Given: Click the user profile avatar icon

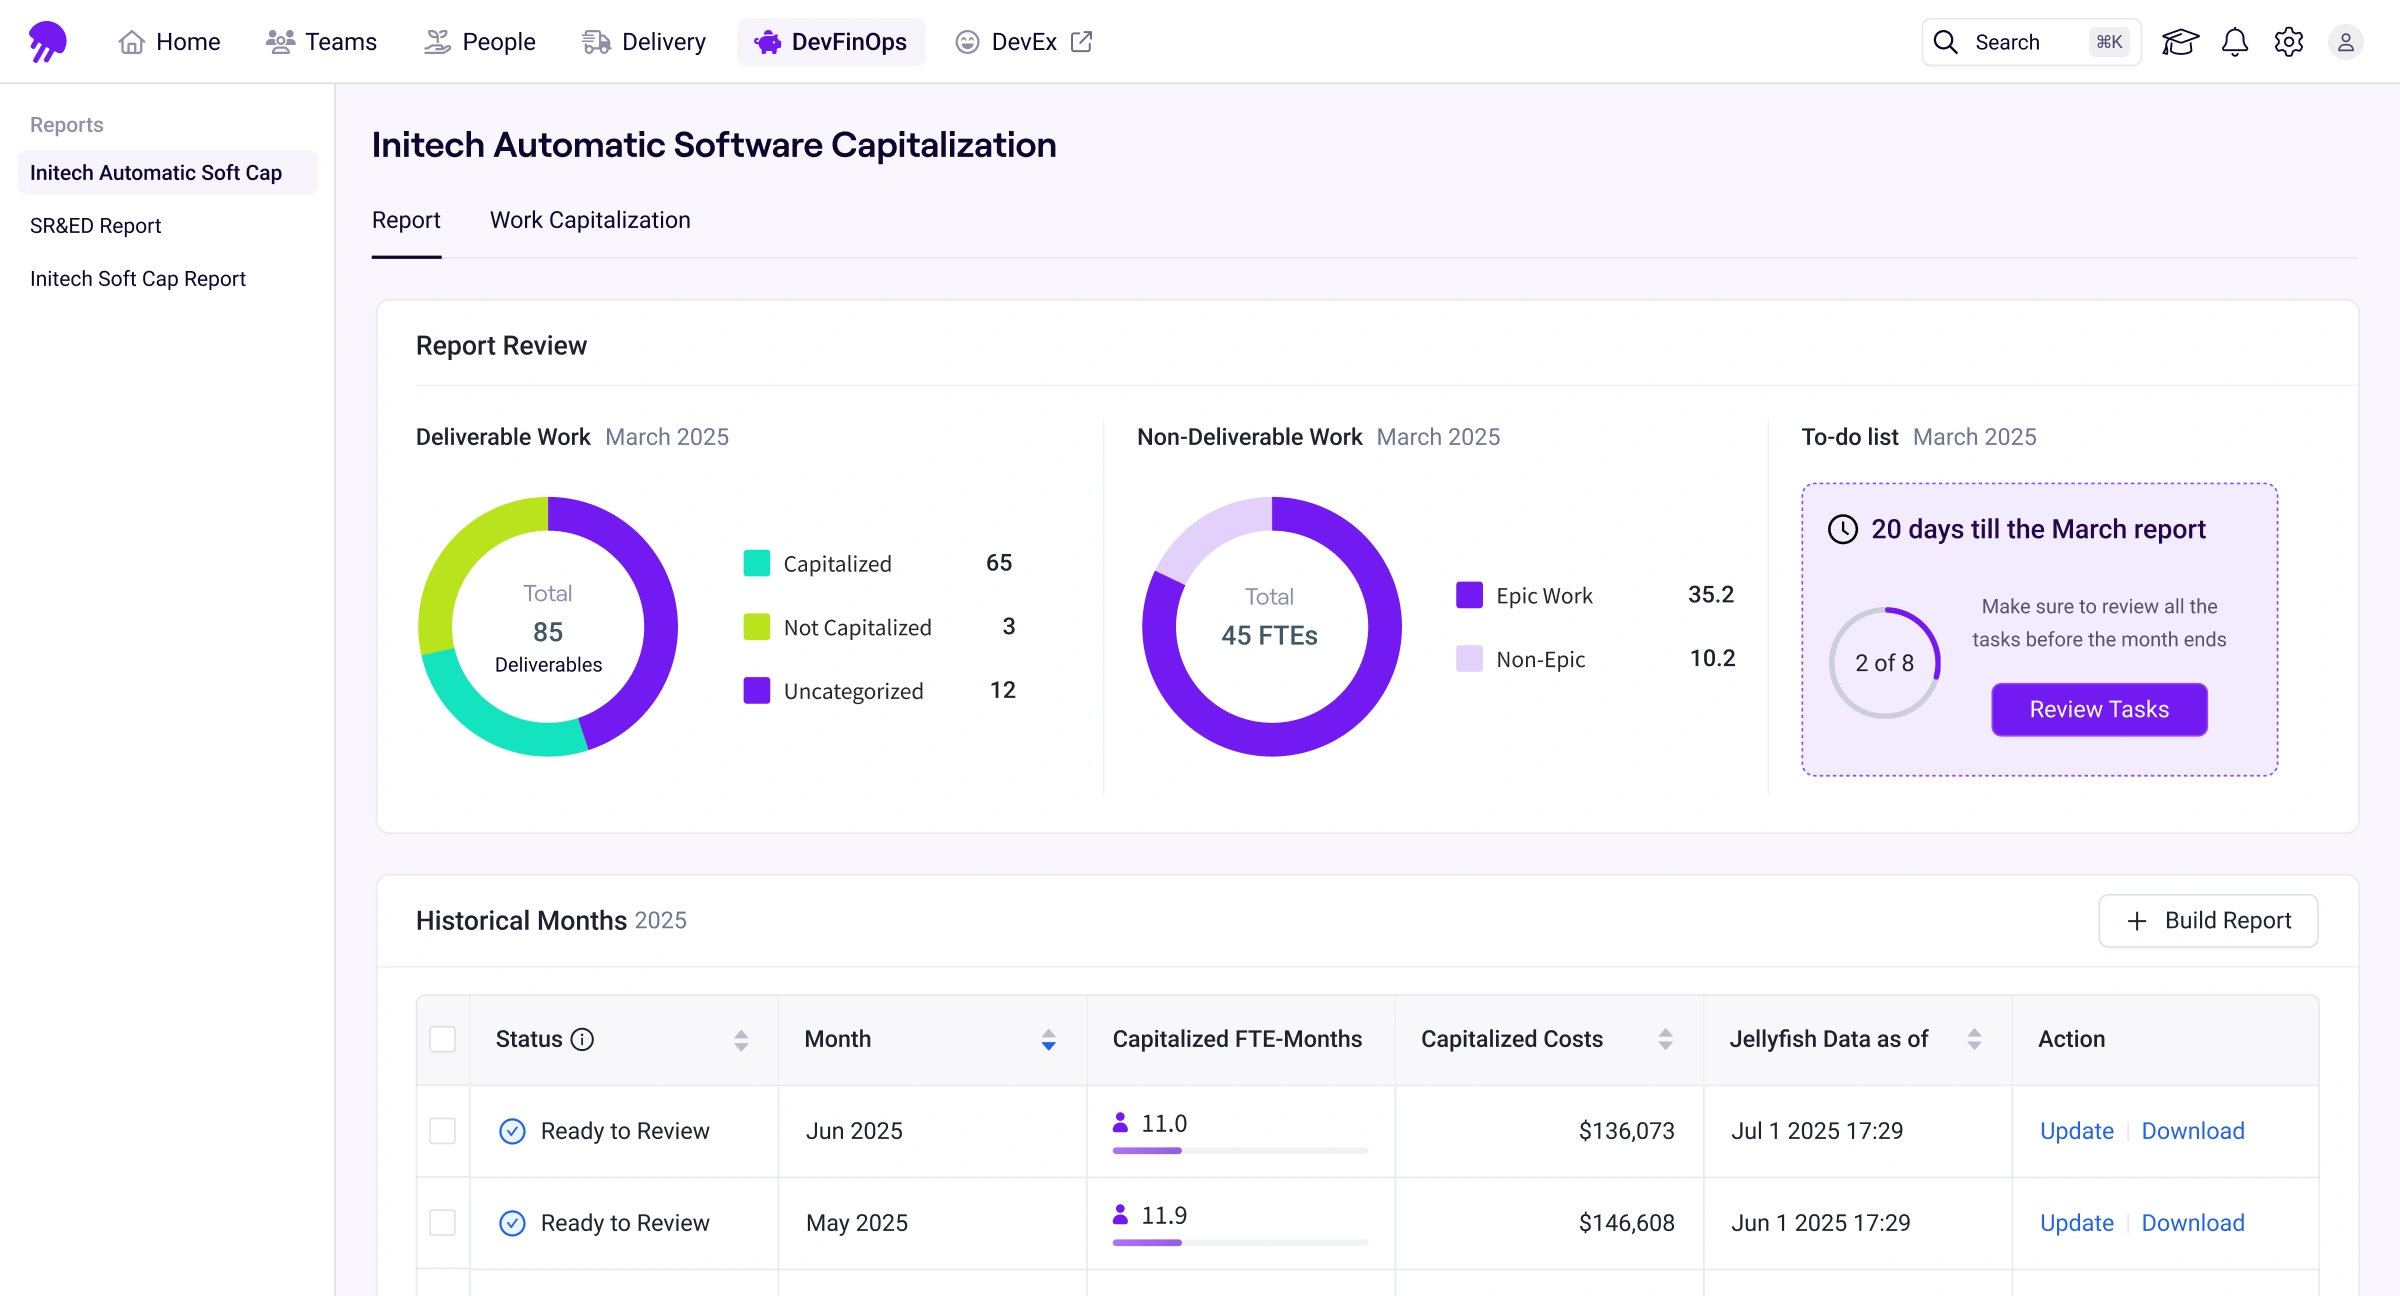Looking at the screenshot, I should point(2345,42).
